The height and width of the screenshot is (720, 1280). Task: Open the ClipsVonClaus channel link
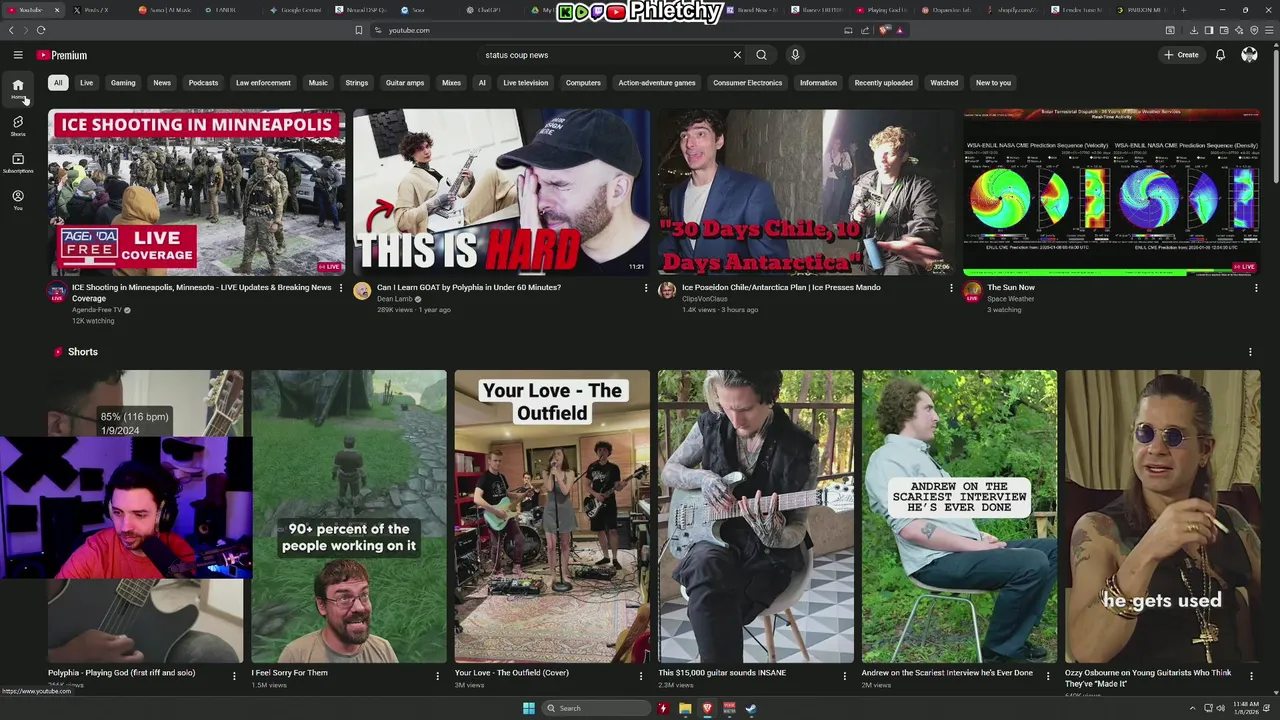coord(705,299)
